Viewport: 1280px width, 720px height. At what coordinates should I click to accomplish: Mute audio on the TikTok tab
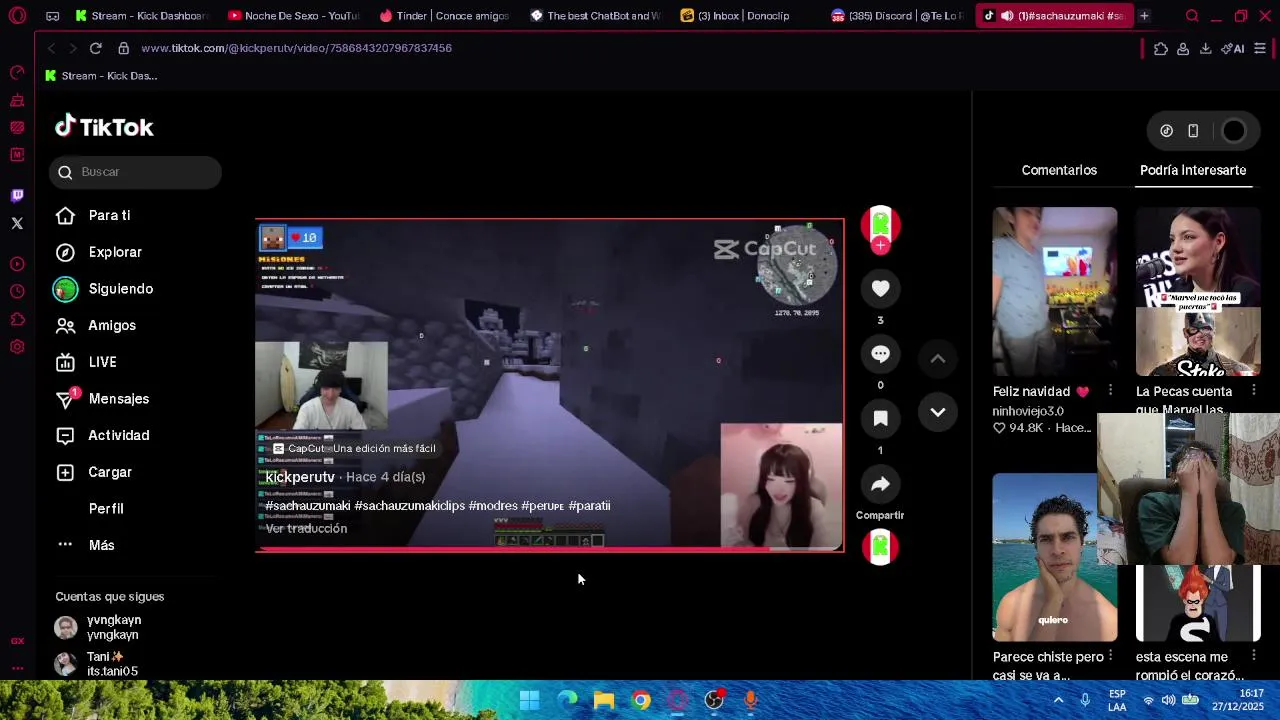click(1007, 16)
